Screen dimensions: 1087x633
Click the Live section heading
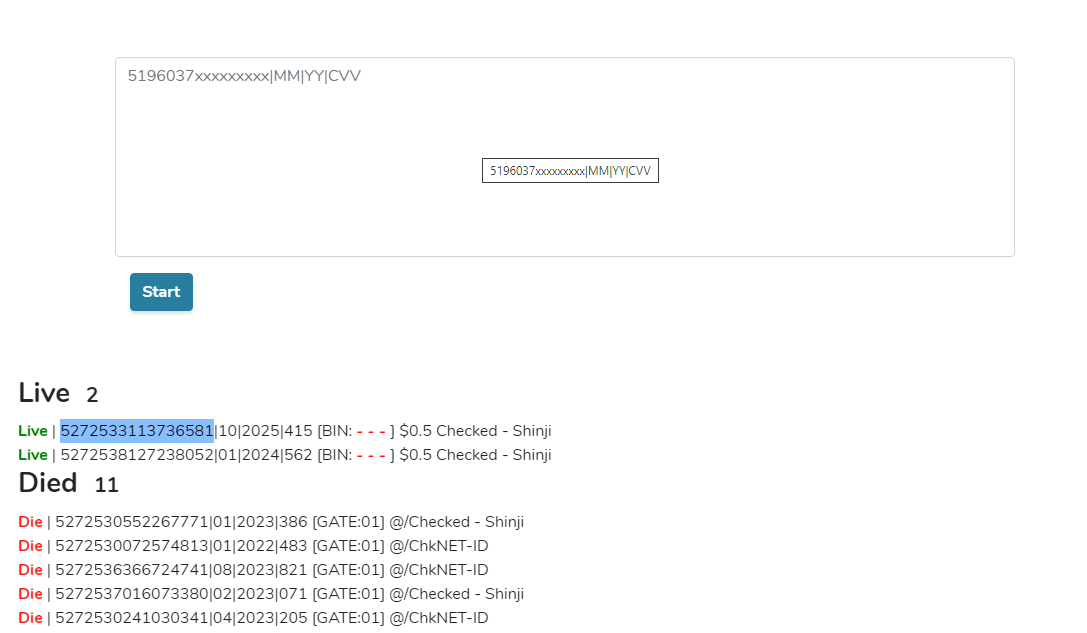pyautogui.click(x=44, y=393)
